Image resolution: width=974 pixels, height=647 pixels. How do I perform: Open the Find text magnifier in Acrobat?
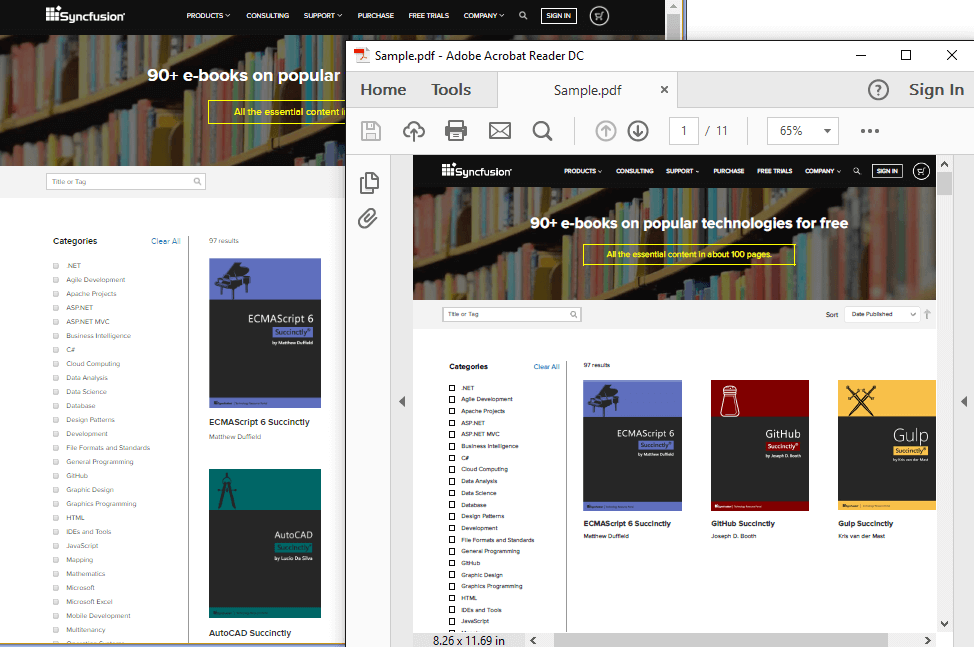click(x=542, y=131)
